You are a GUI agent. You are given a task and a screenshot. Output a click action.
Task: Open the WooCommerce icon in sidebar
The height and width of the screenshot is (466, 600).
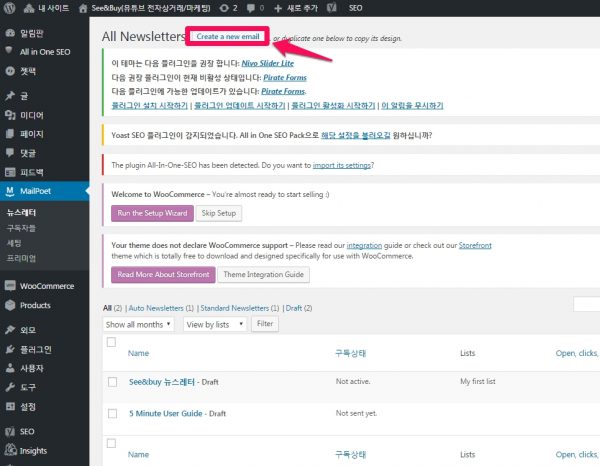point(10,285)
